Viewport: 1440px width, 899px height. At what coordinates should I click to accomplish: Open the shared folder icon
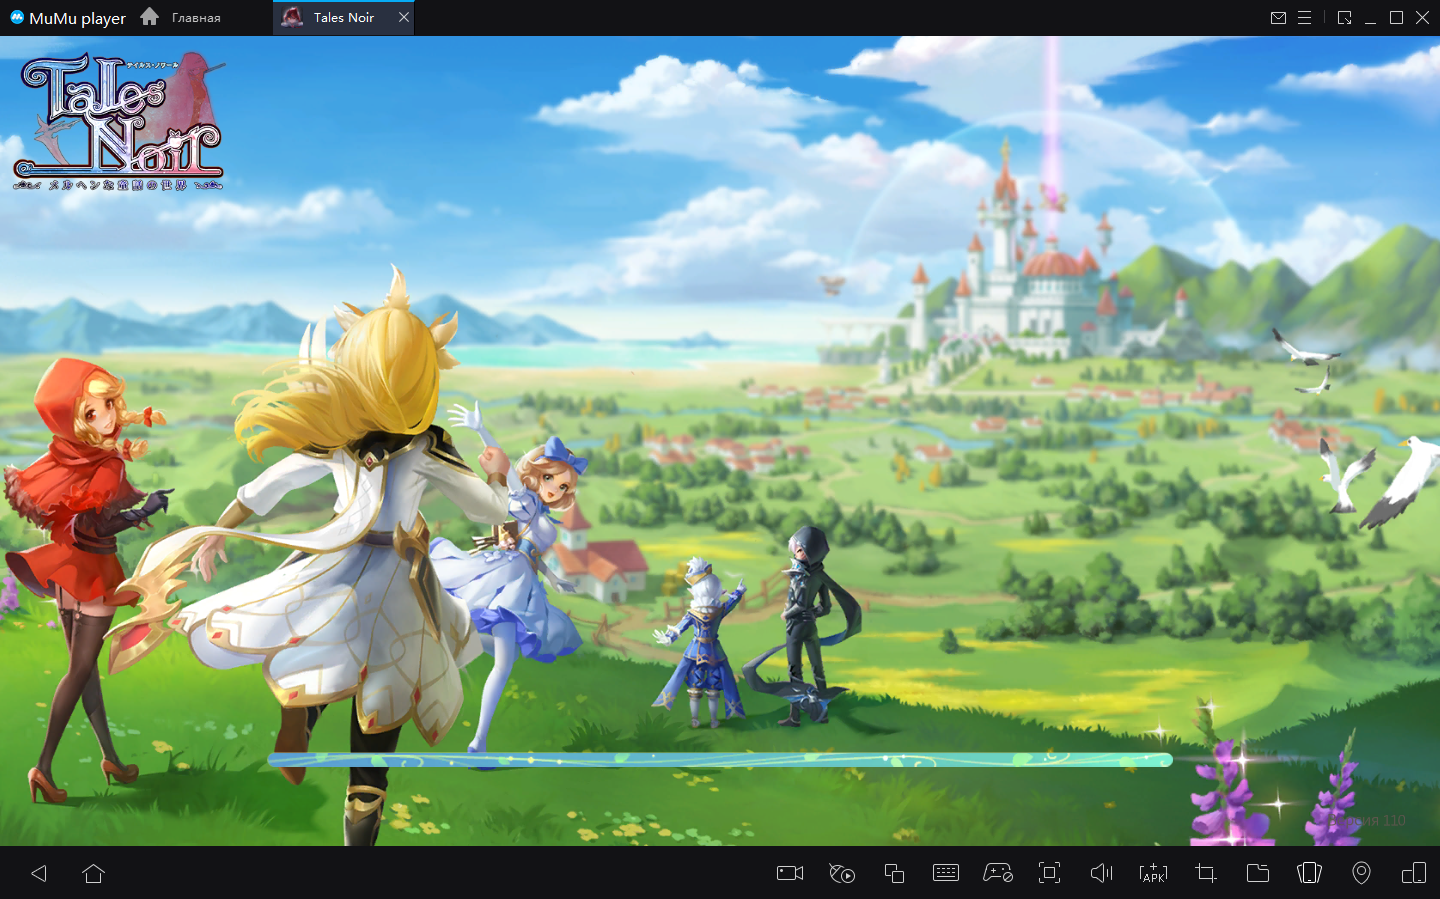pyautogui.click(x=1258, y=873)
